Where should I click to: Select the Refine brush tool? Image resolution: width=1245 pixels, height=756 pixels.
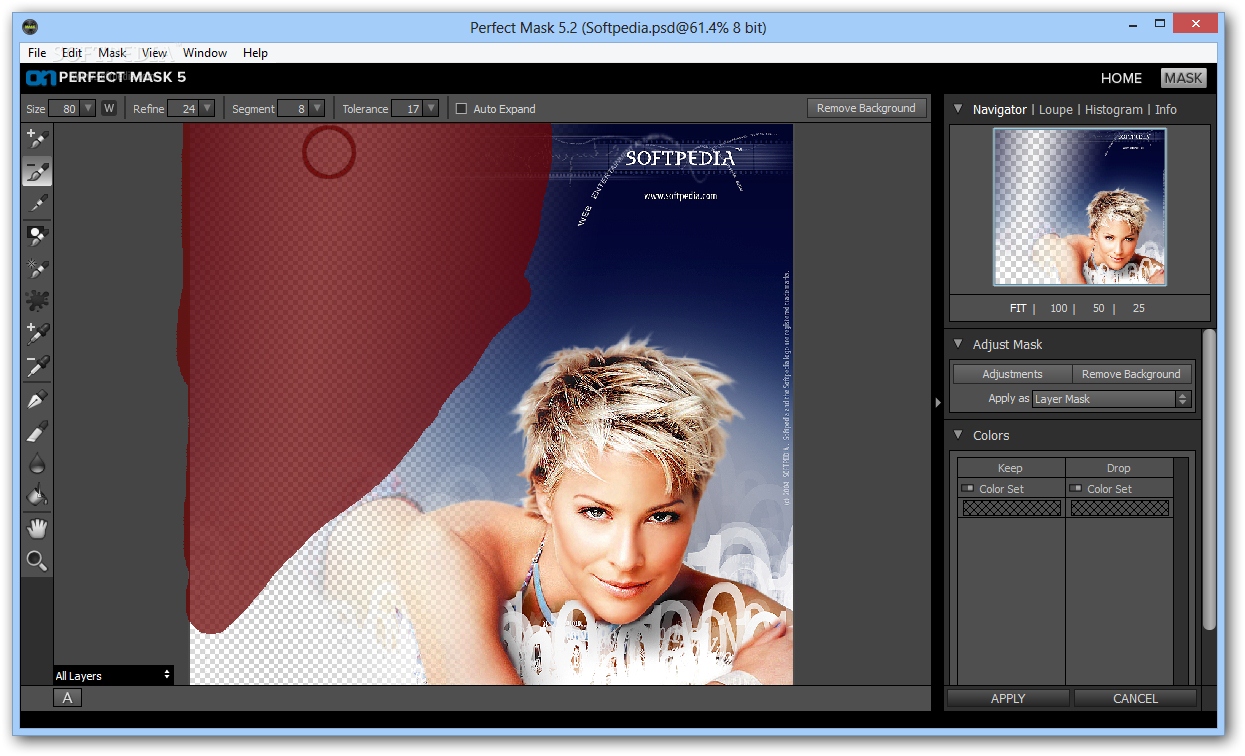pos(37,204)
